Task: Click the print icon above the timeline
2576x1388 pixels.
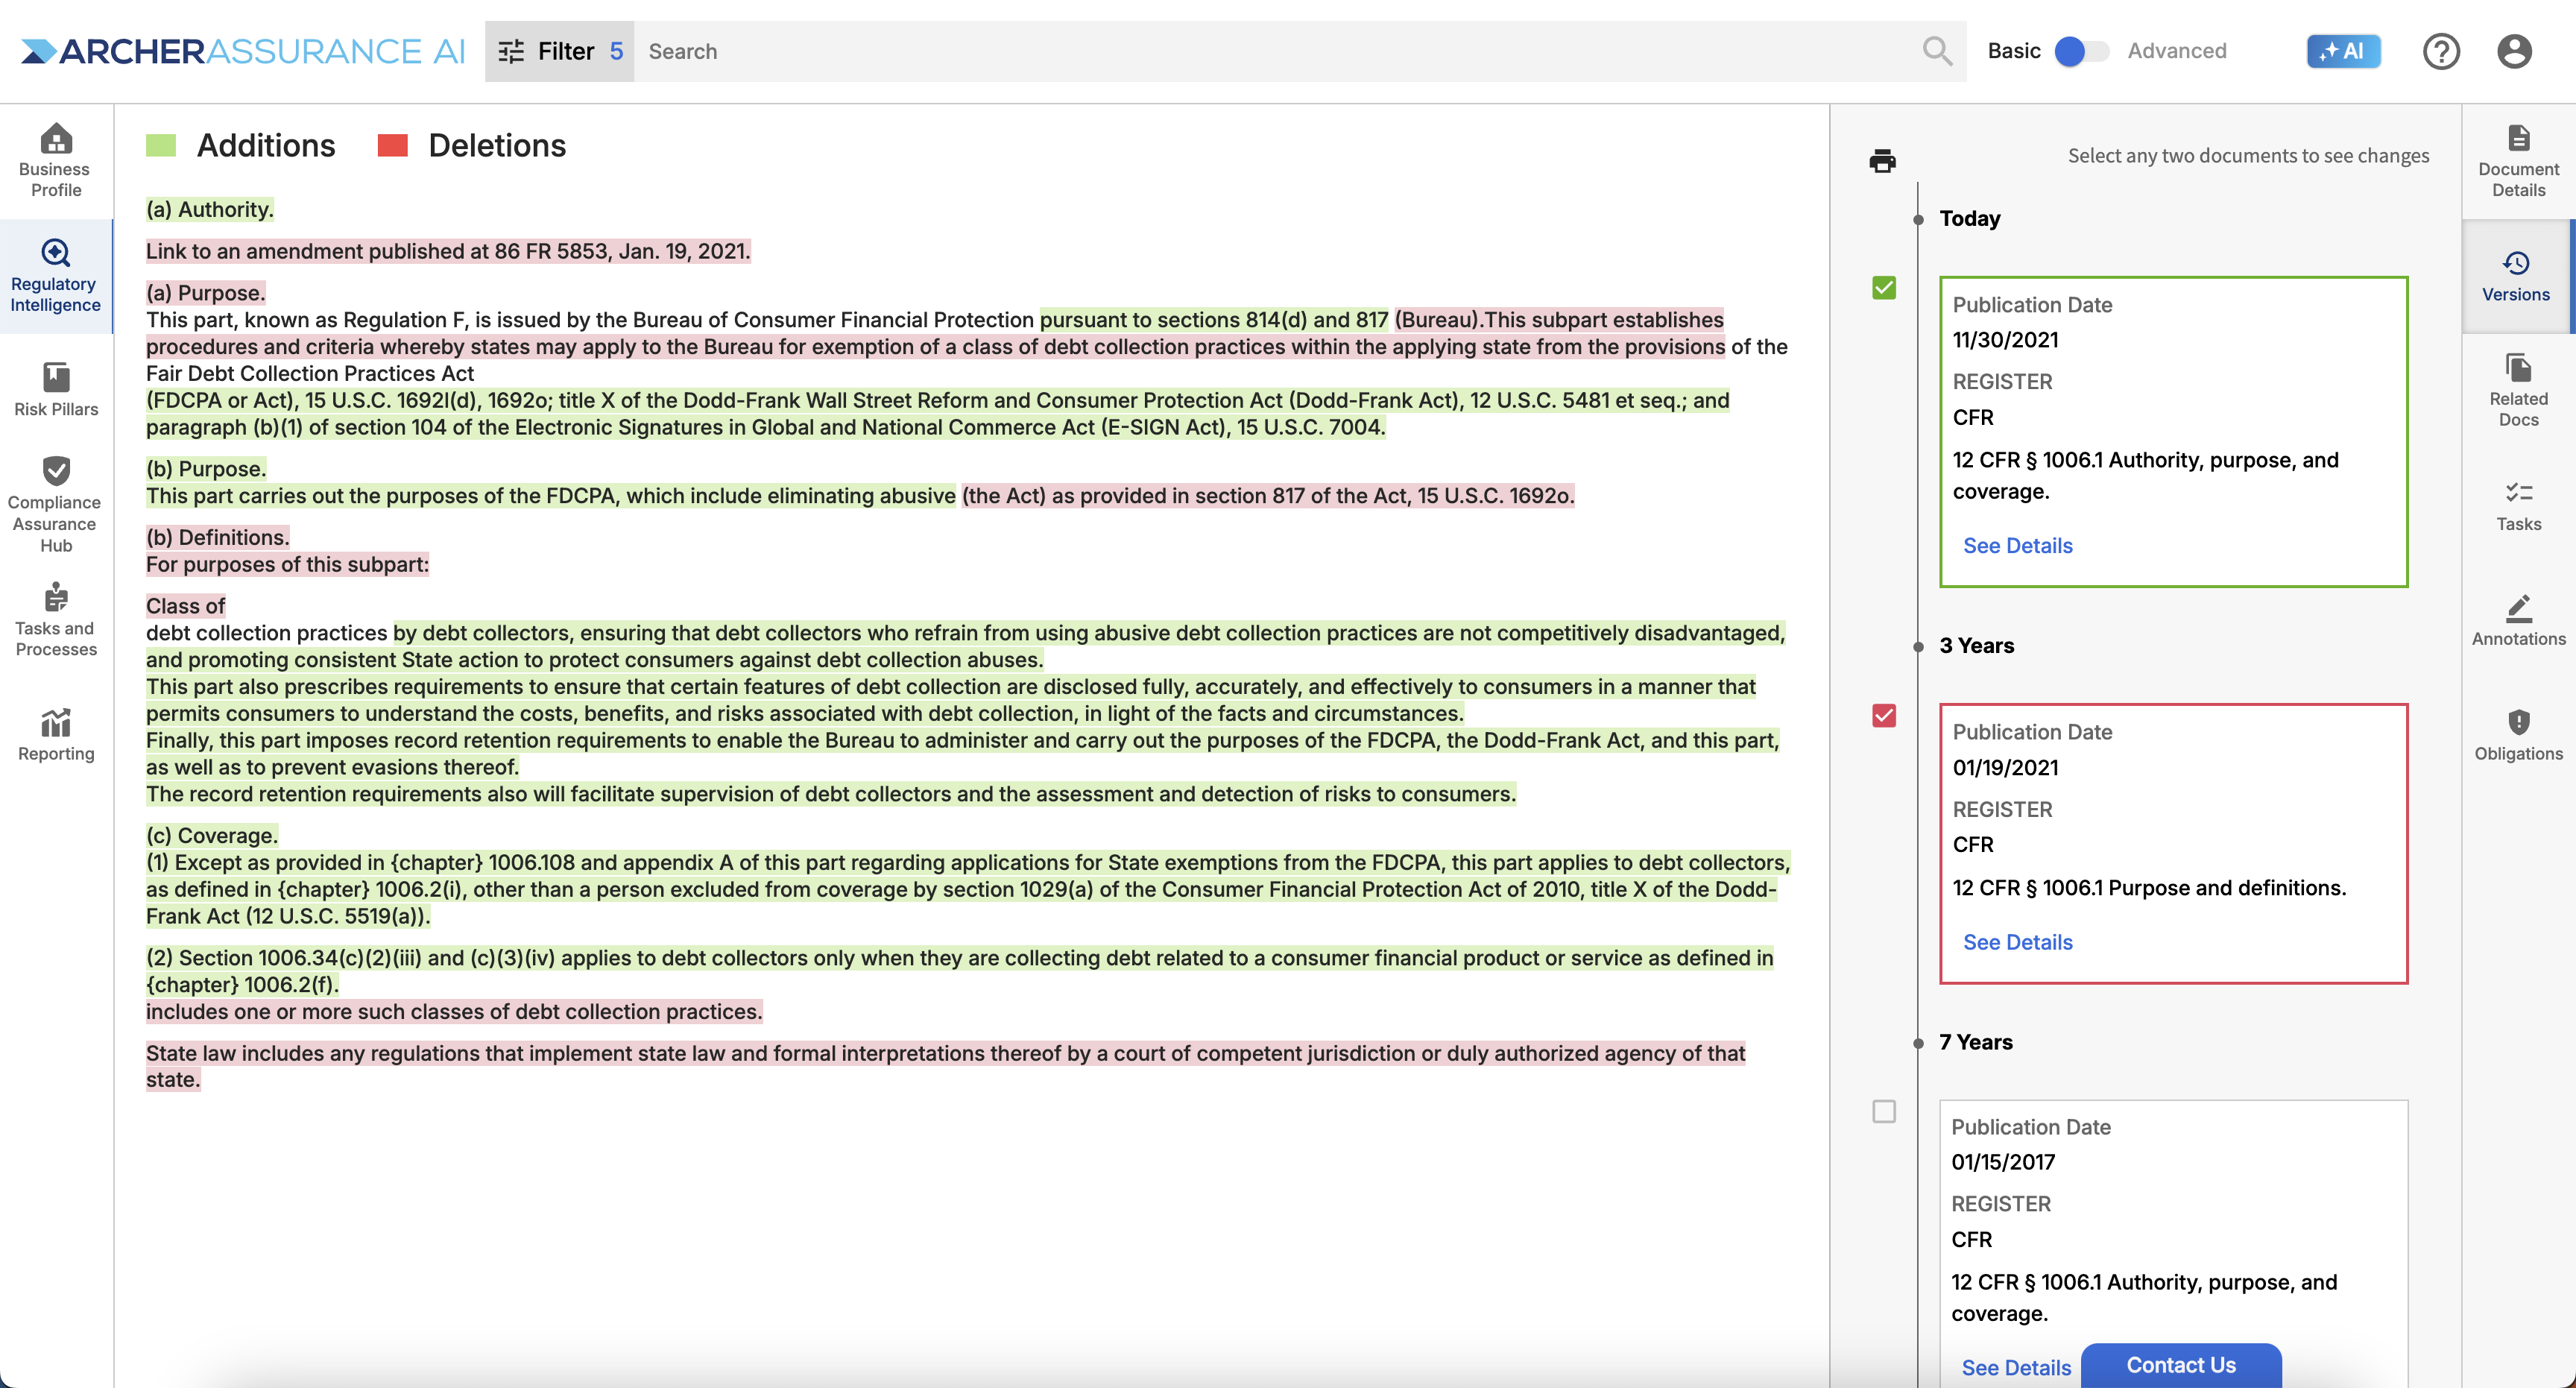Action: click(1882, 160)
